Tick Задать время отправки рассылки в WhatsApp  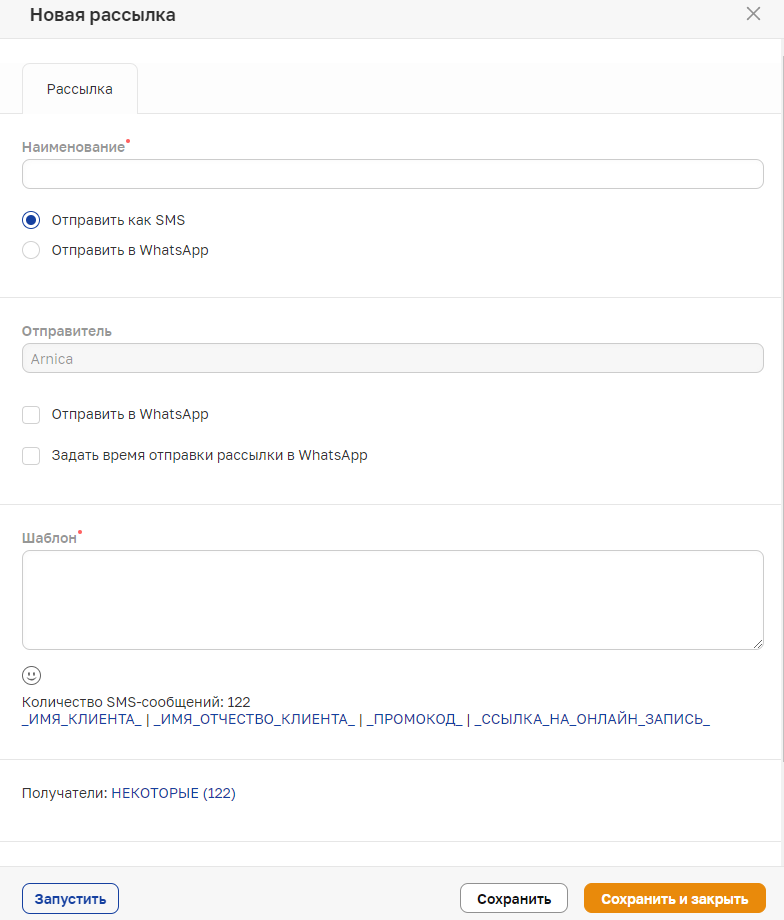tap(31, 456)
